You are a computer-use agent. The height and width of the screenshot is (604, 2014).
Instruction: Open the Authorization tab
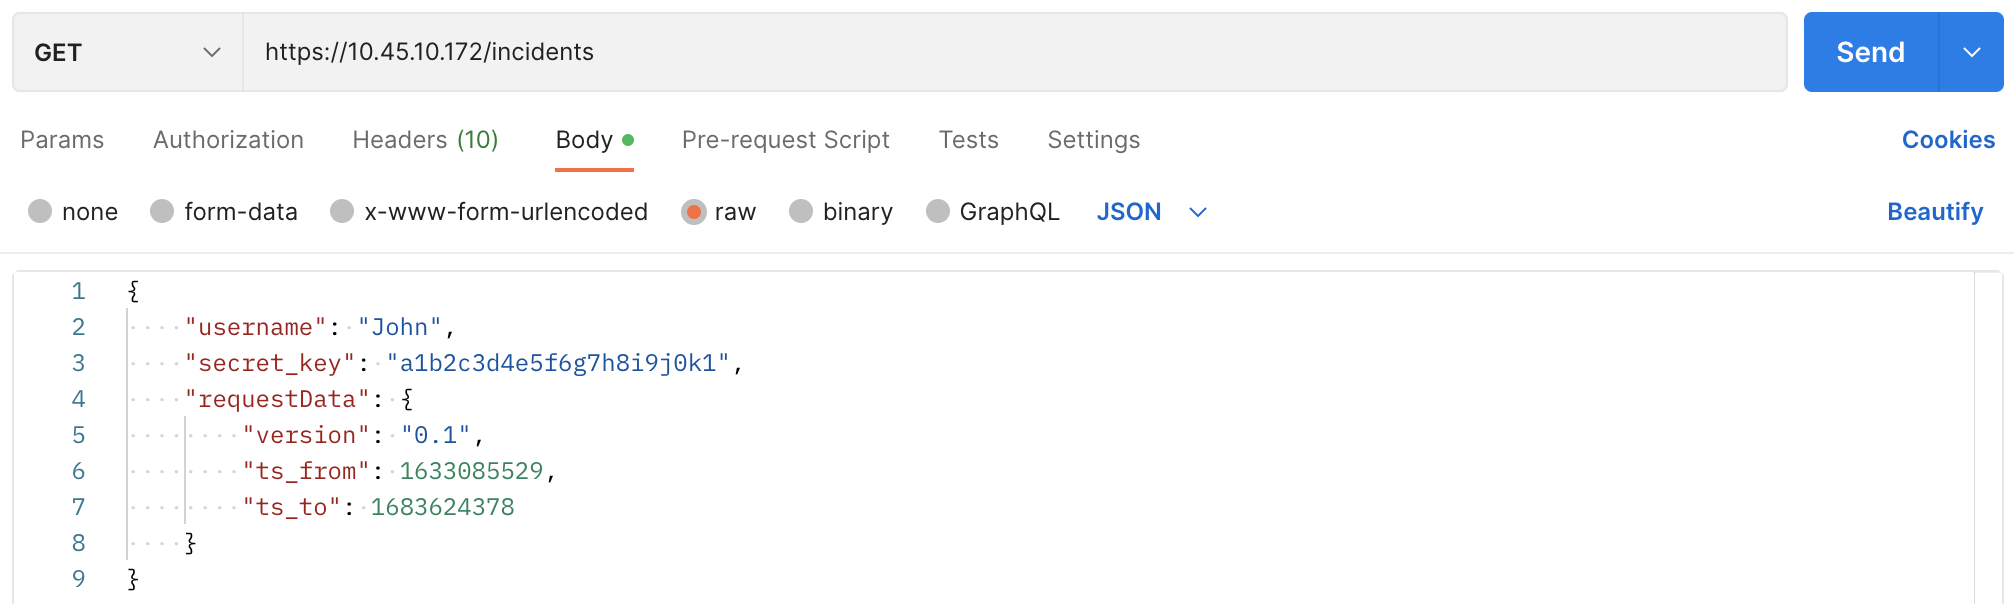click(228, 140)
